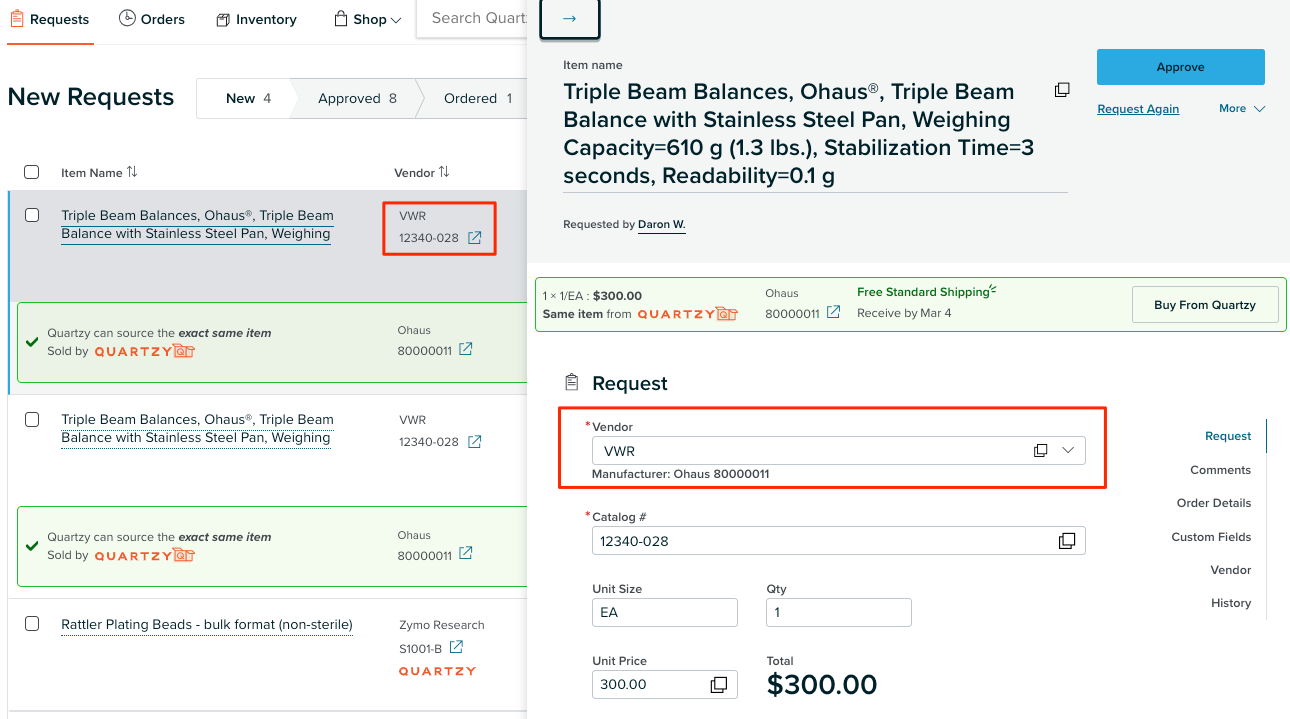Click 'Manufacturer: Ohaus 80000011' text

[x=681, y=474]
